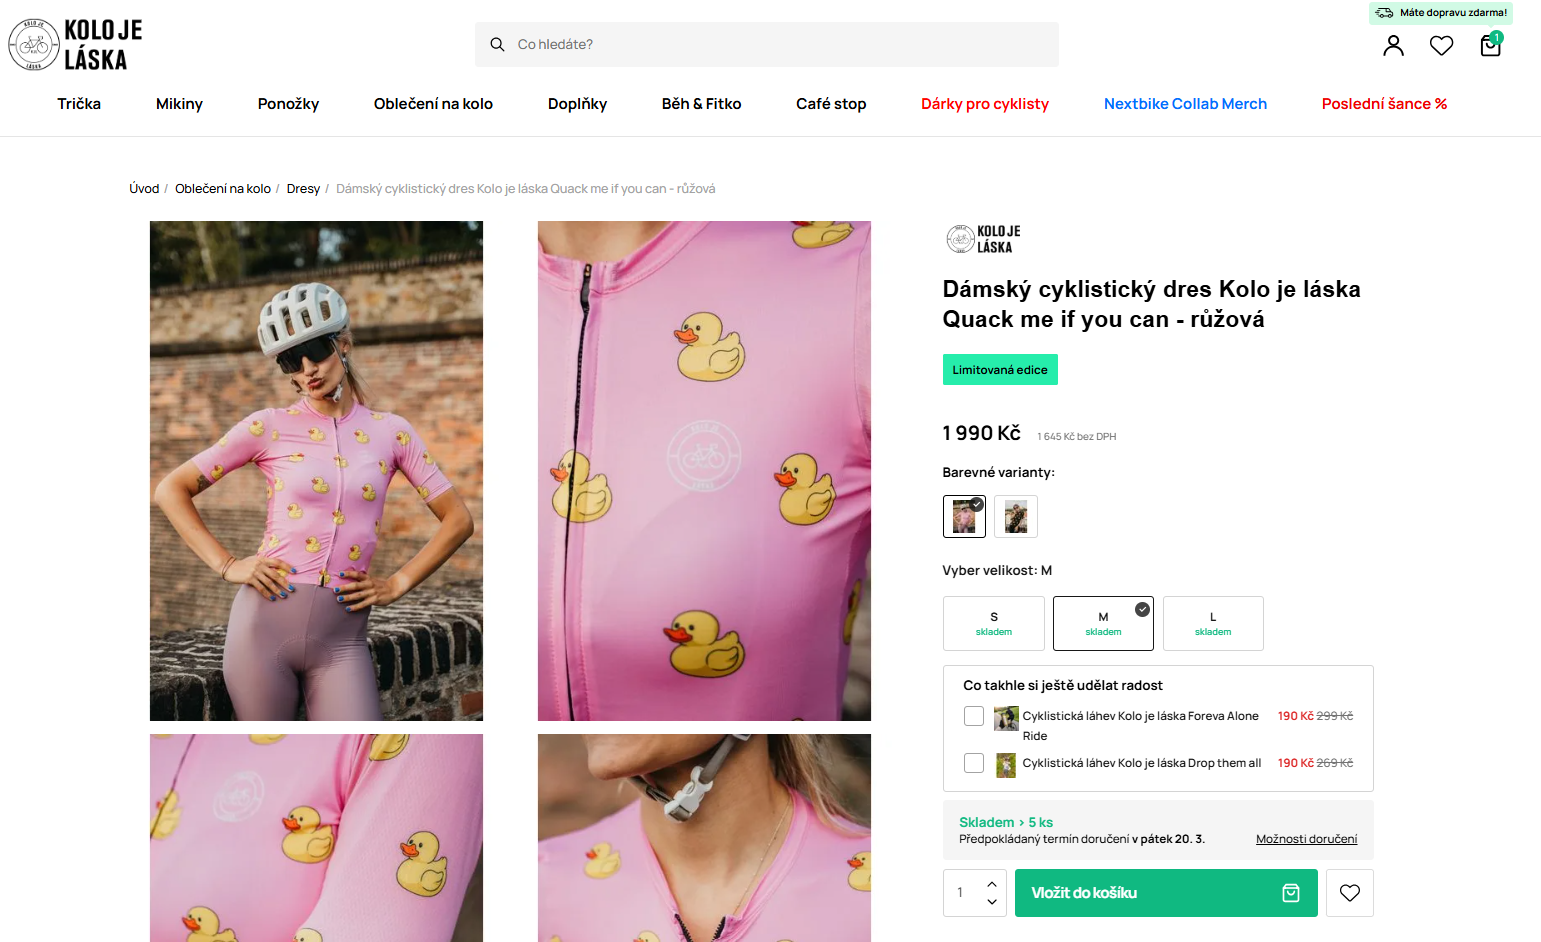The width and height of the screenshot is (1541, 942).
Task: Open Možnosti doručení link
Action: [1306, 839]
